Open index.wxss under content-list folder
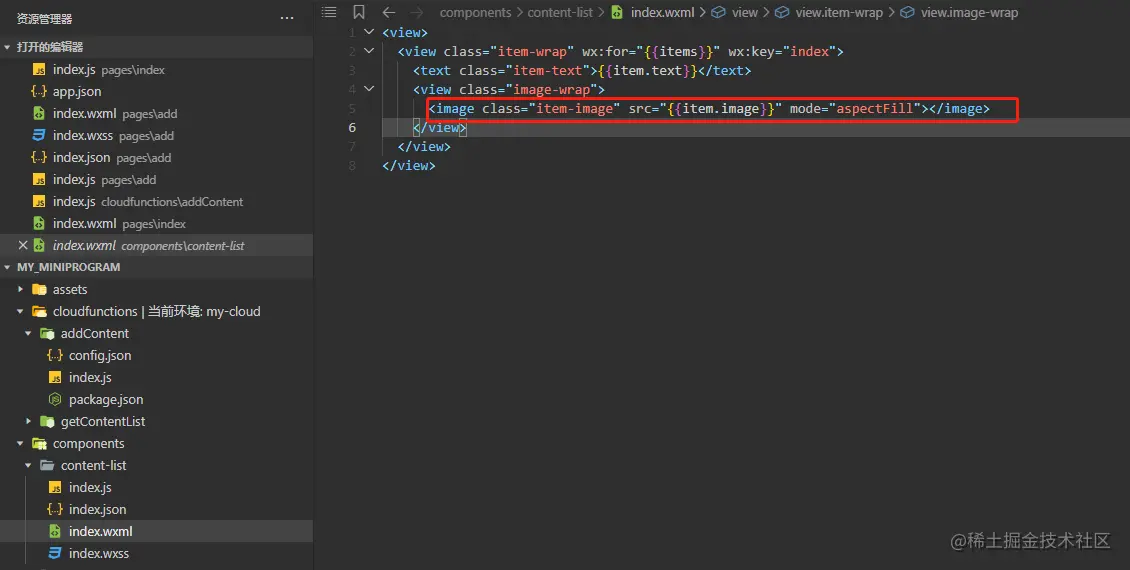 tap(156, 553)
